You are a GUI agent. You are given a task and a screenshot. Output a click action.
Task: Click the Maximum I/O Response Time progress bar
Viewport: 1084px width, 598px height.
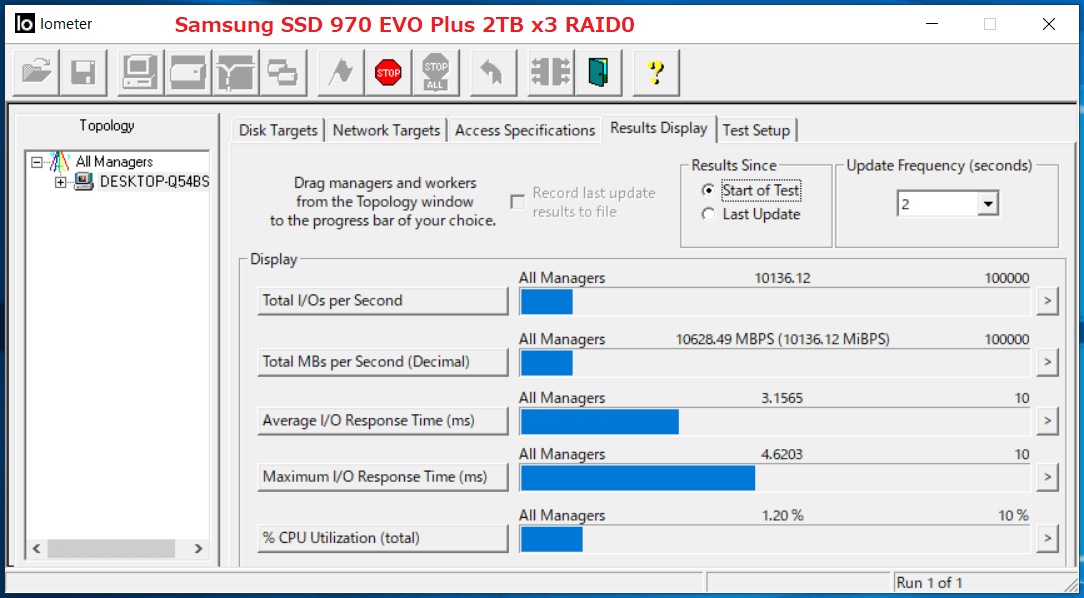[x=775, y=478]
